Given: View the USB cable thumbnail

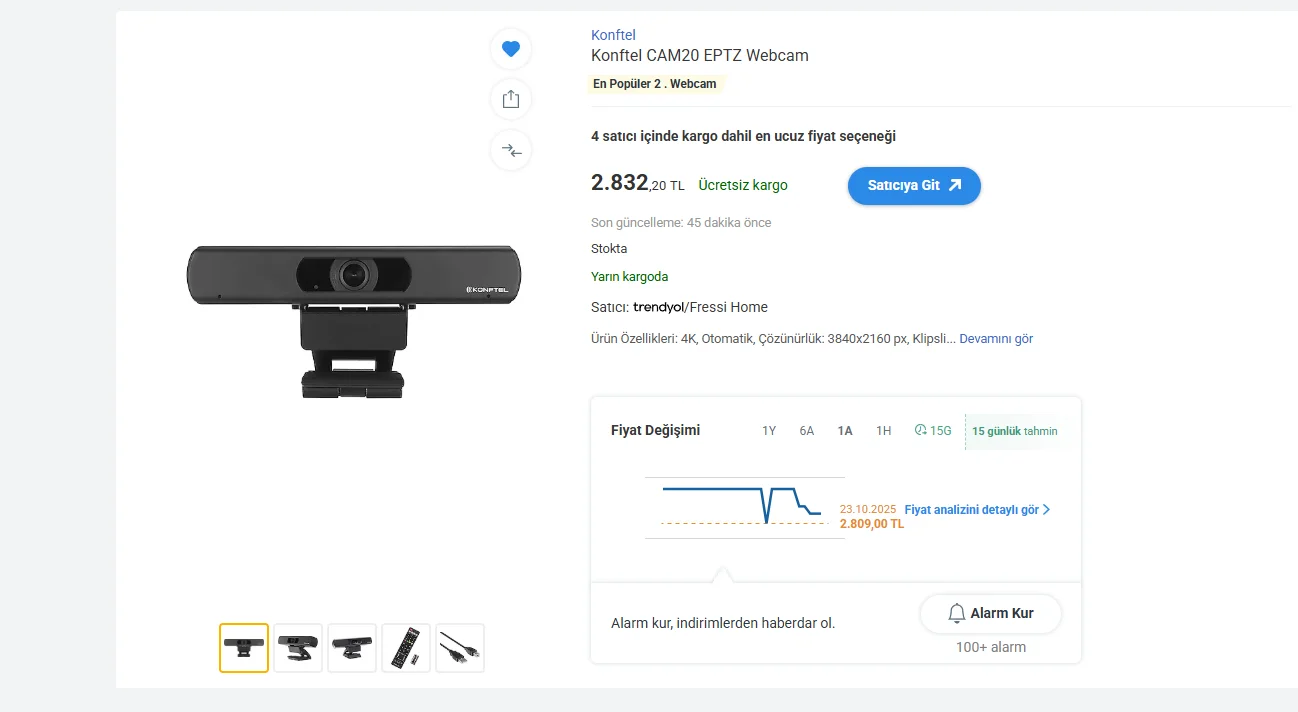Looking at the screenshot, I should click(460, 648).
